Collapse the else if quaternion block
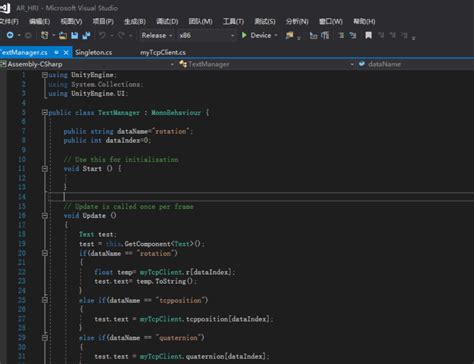 coord(45,338)
